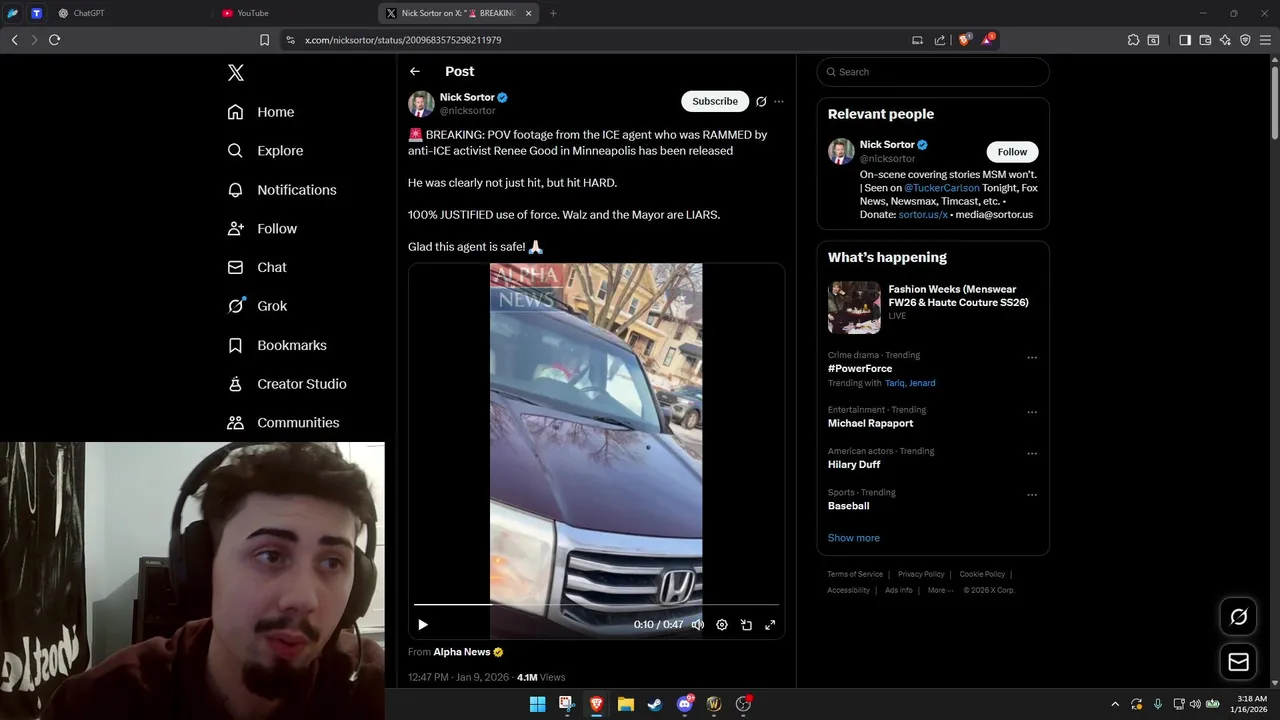Open the post's more options menu

779,101
